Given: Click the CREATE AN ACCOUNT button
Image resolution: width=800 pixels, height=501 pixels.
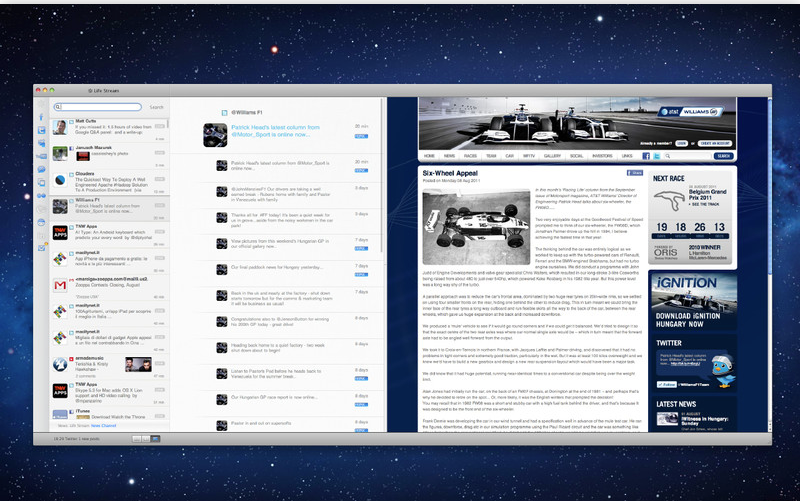Looking at the screenshot, I should pos(715,144).
